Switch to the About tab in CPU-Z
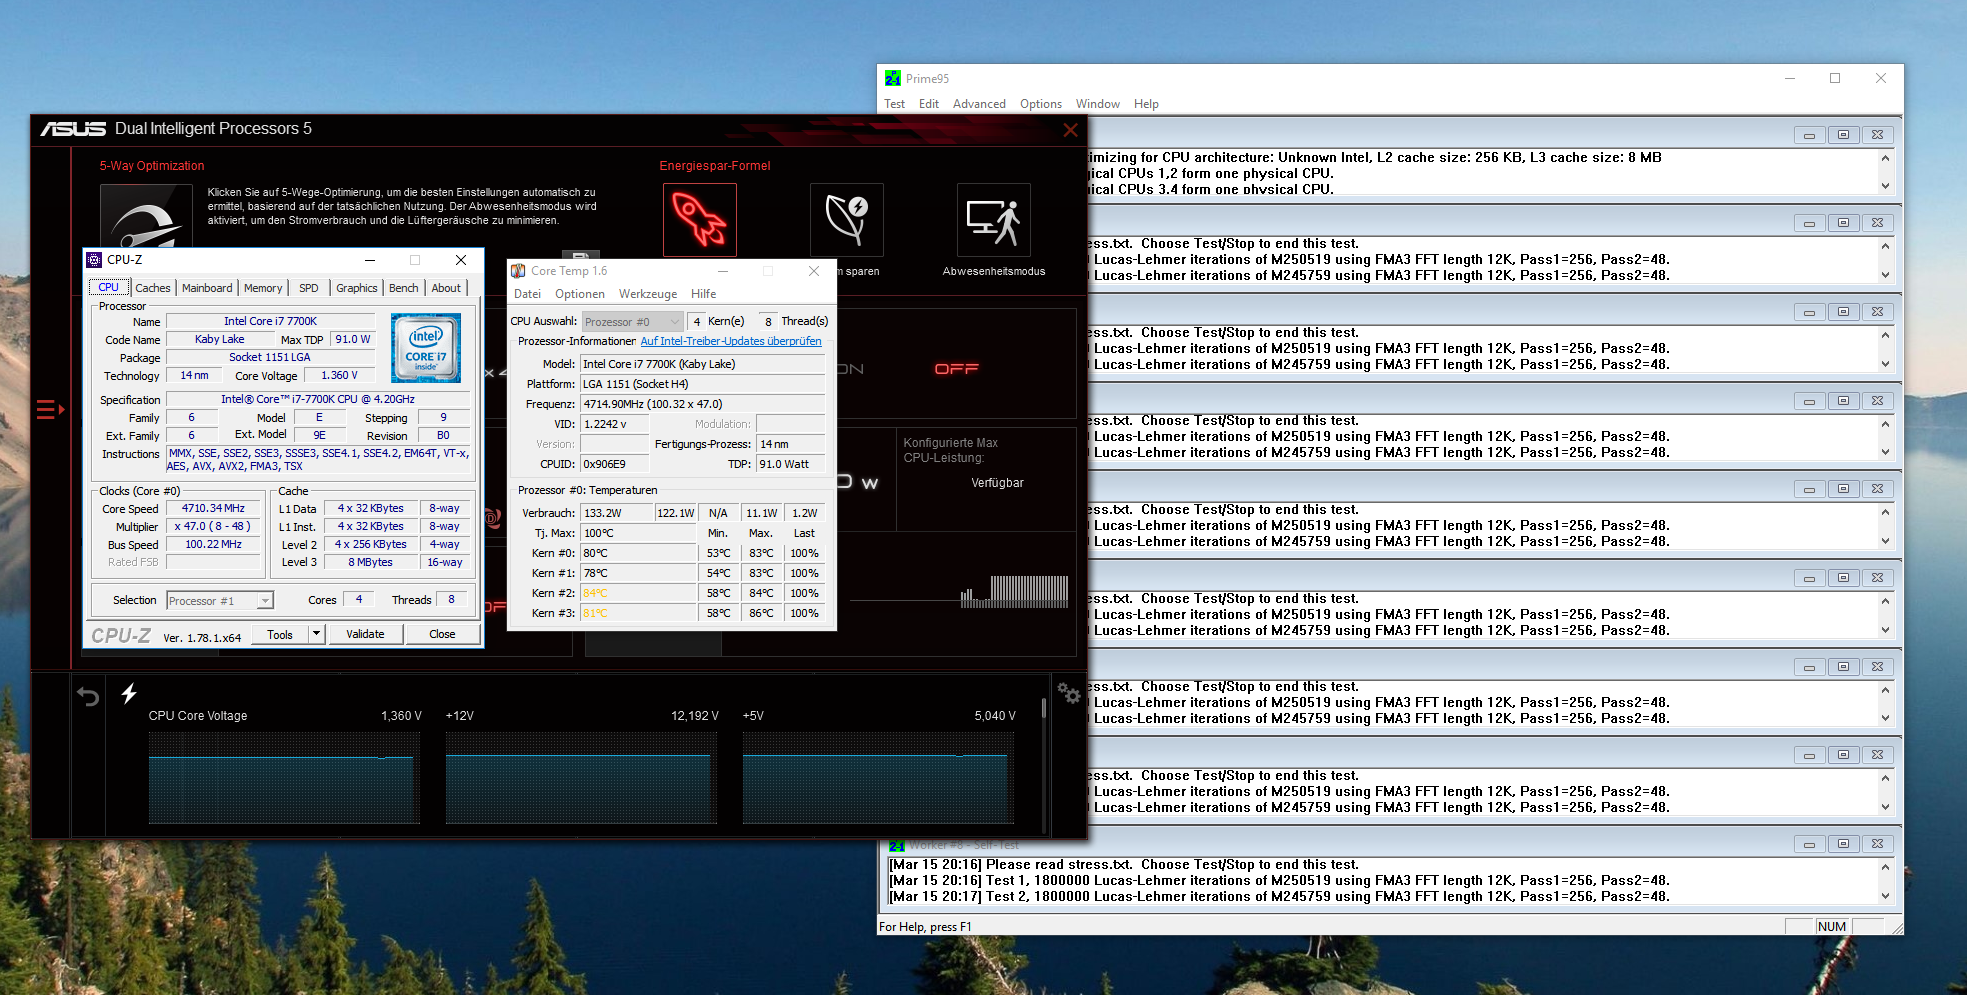 446,288
